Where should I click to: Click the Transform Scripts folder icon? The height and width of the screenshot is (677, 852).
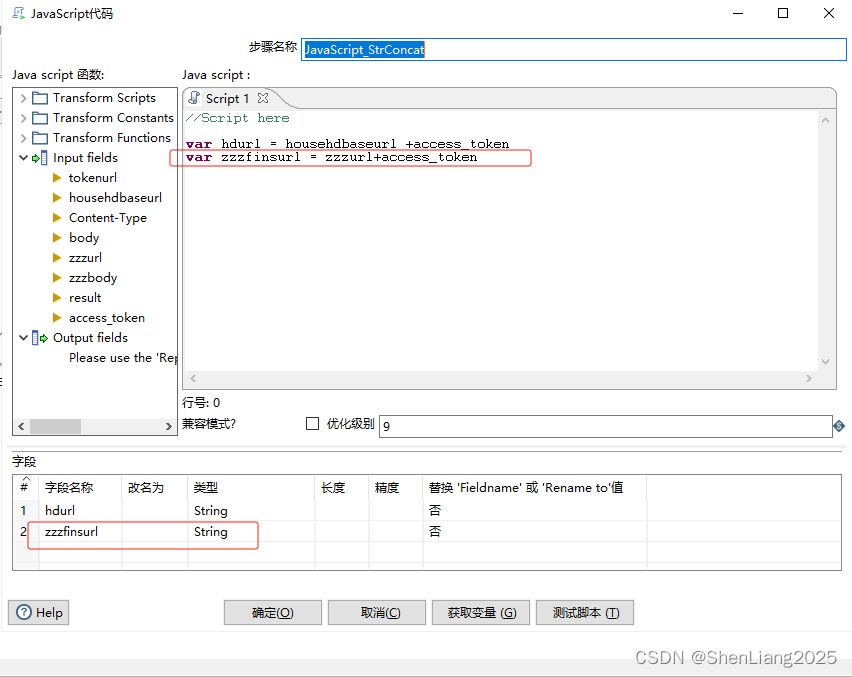tap(38, 97)
